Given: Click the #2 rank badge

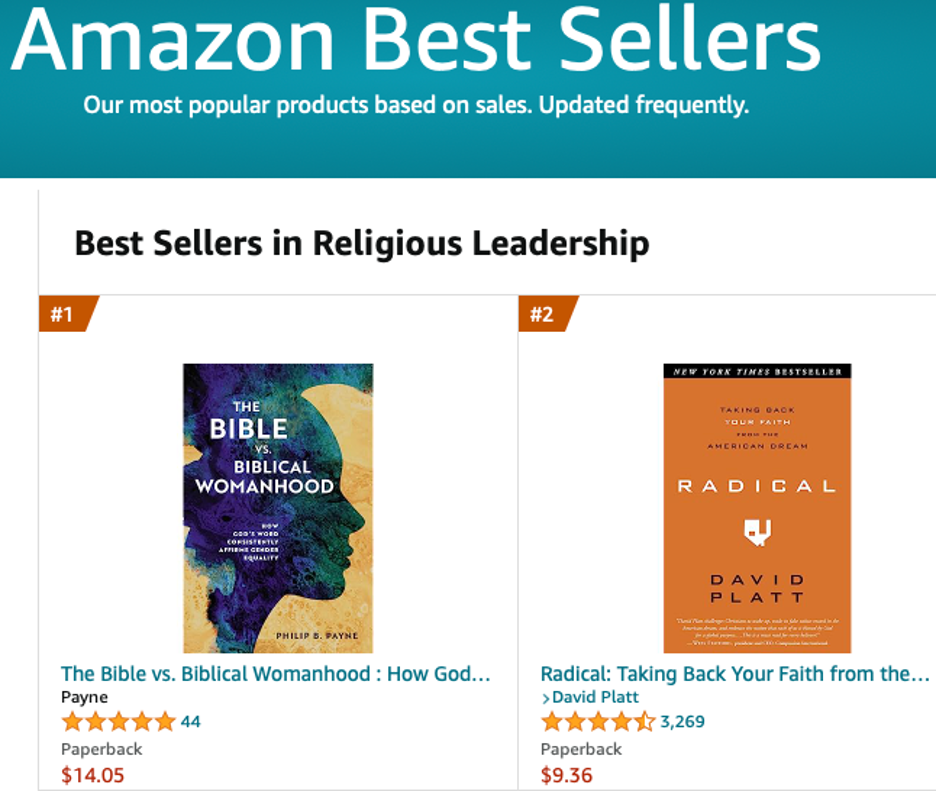Looking at the screenshot, I should coord(548,313).
